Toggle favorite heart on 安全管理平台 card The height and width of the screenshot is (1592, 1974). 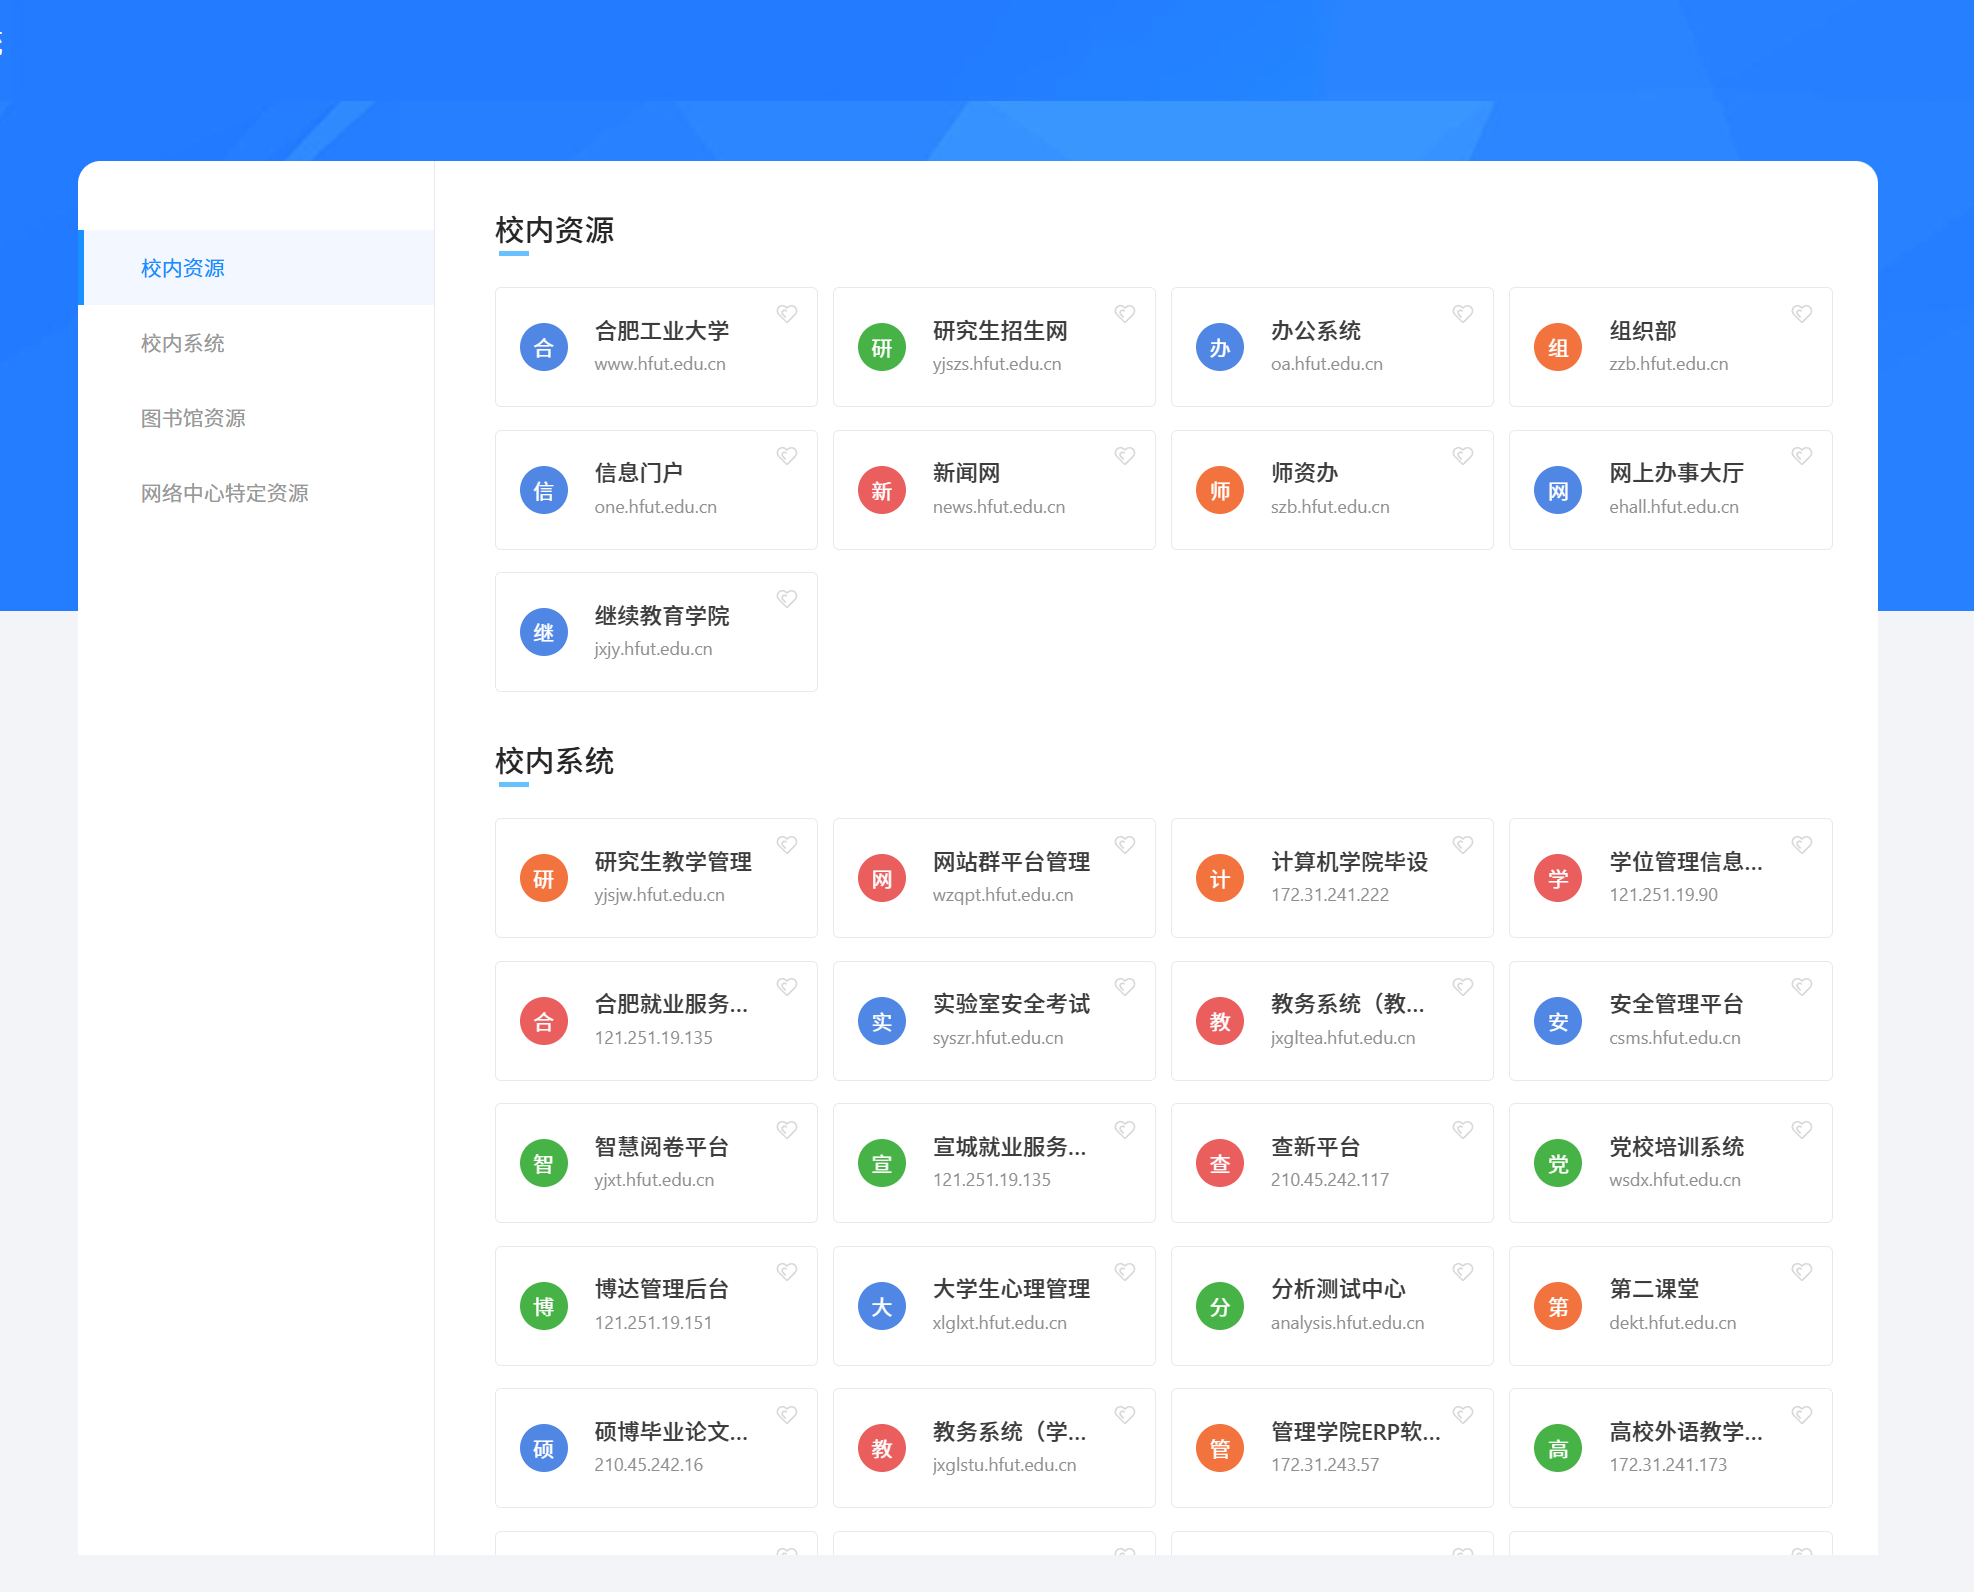tap(1801, 987)
